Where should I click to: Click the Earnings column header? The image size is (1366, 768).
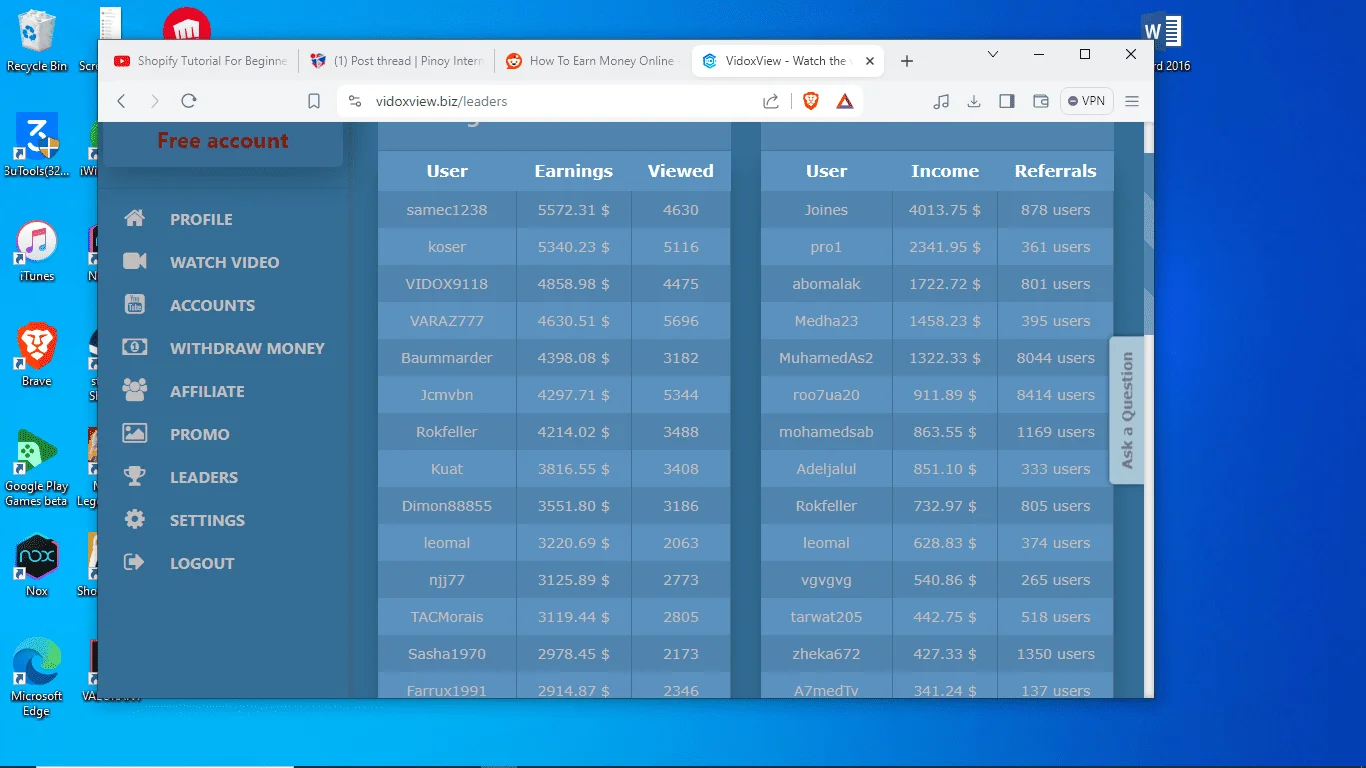pos(574,171)
